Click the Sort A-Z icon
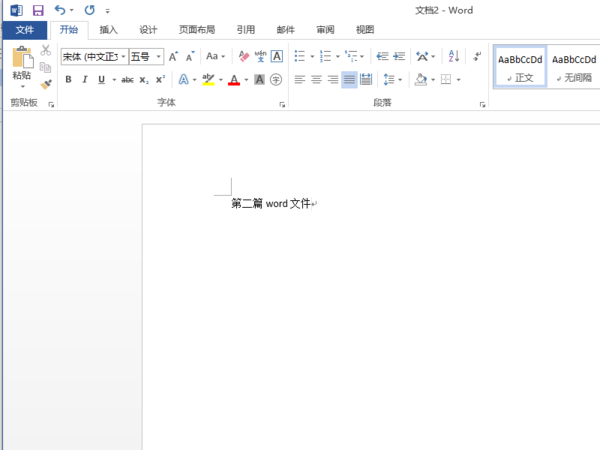The height and width of the screenshot is (450, 600). 453,57
